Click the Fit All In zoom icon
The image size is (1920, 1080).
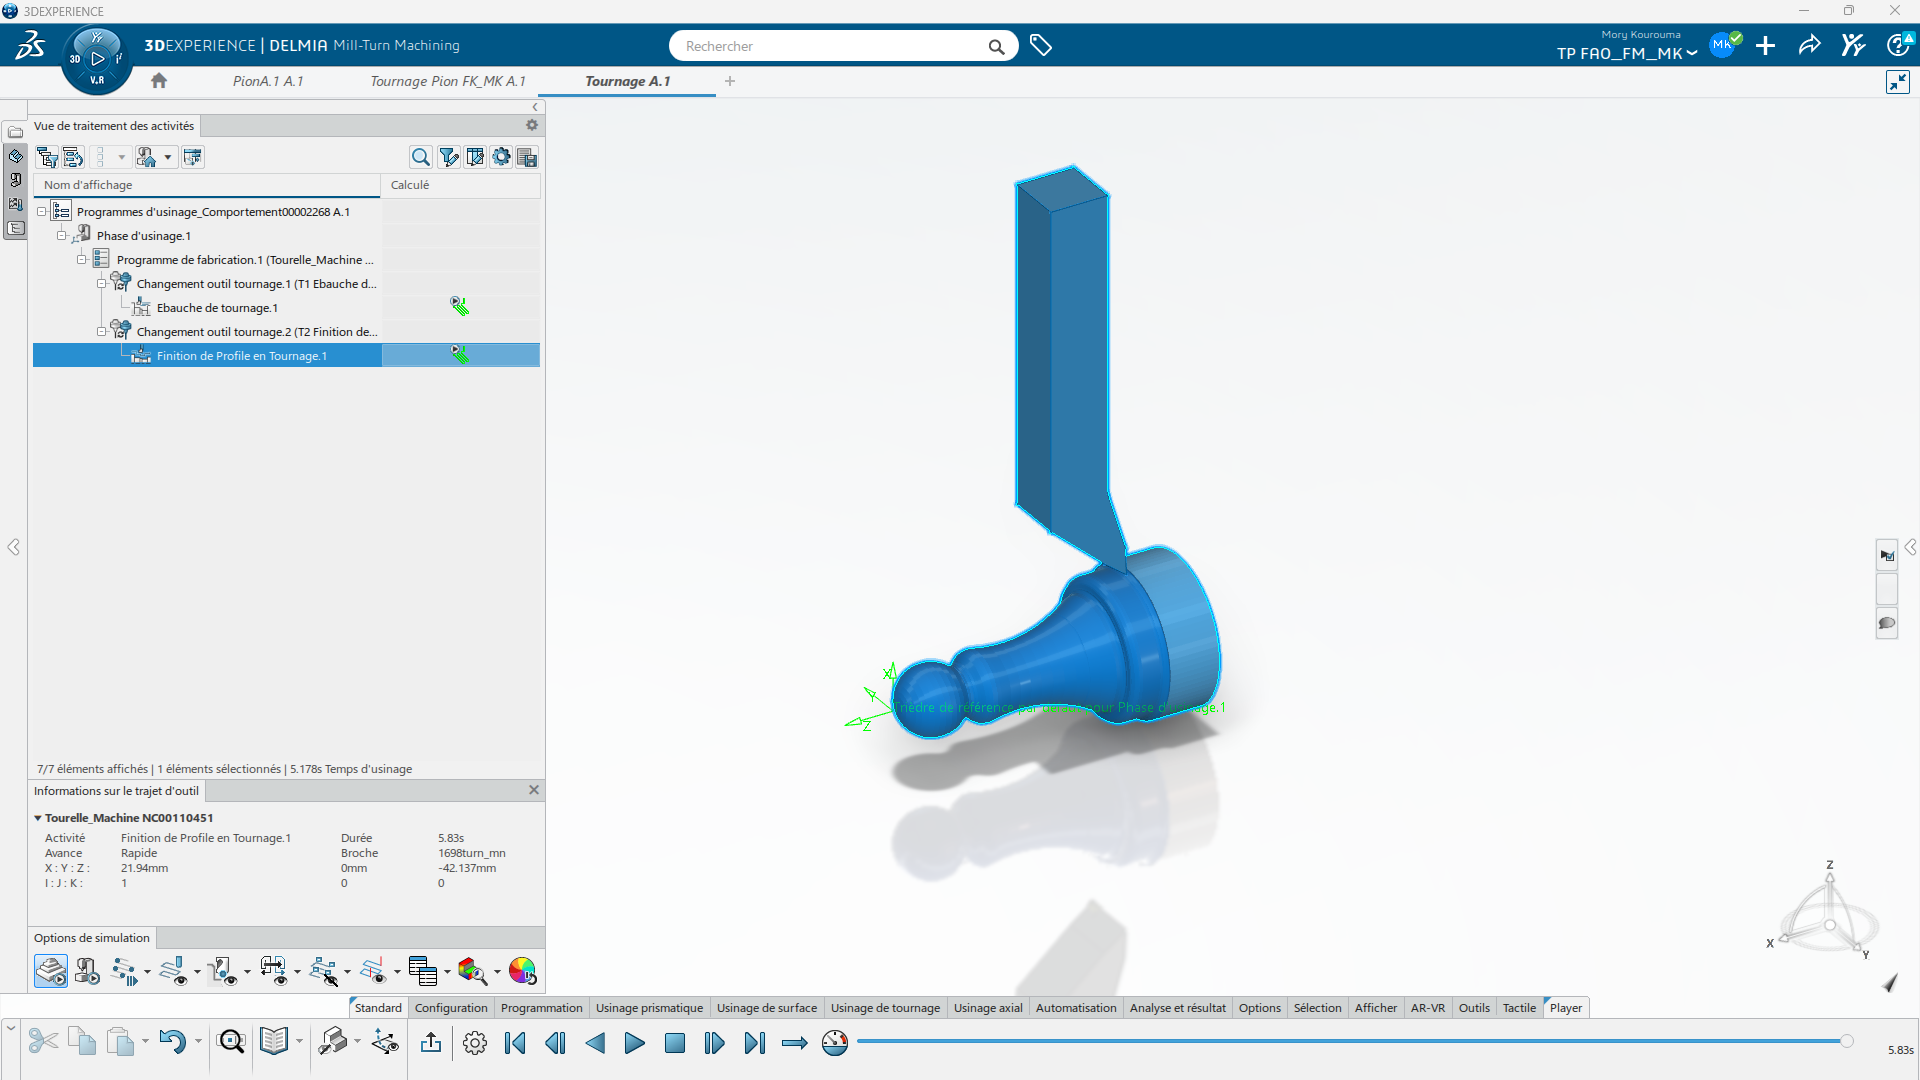(x=232, y=1043)
